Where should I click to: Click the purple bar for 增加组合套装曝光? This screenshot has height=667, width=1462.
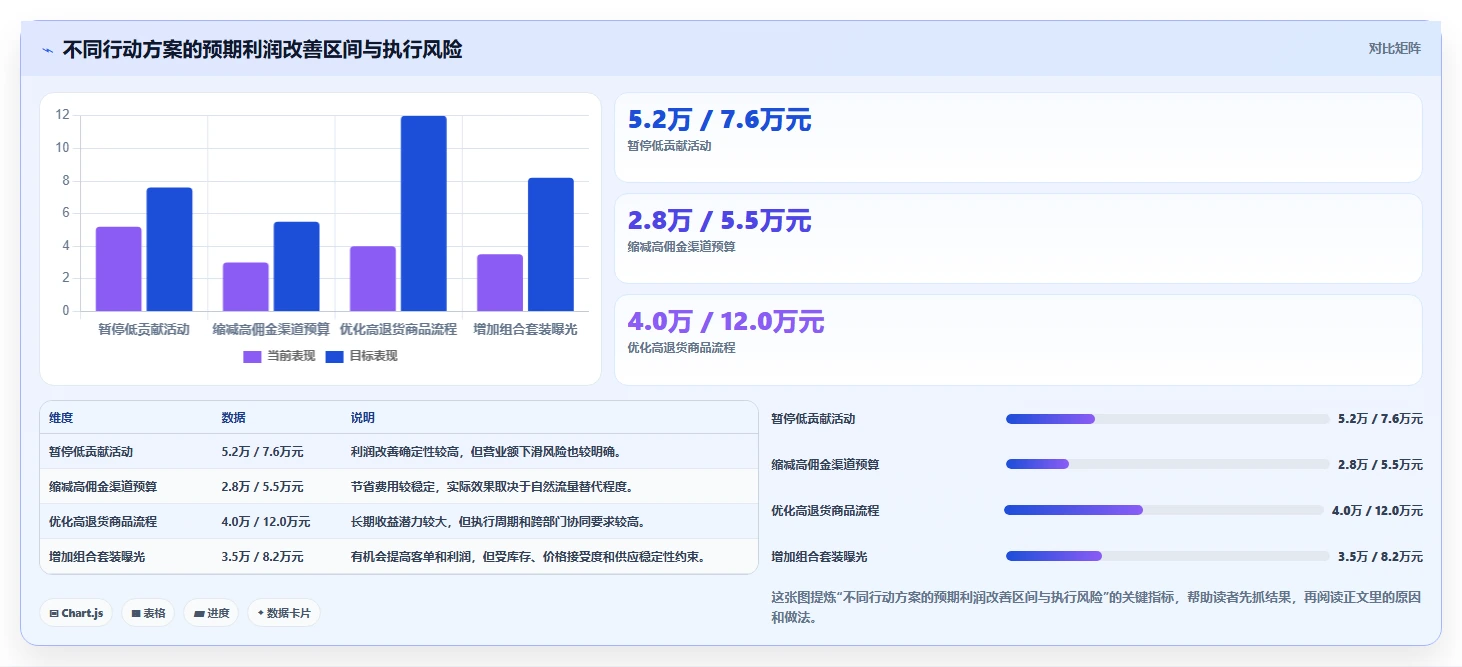(500, 283)
